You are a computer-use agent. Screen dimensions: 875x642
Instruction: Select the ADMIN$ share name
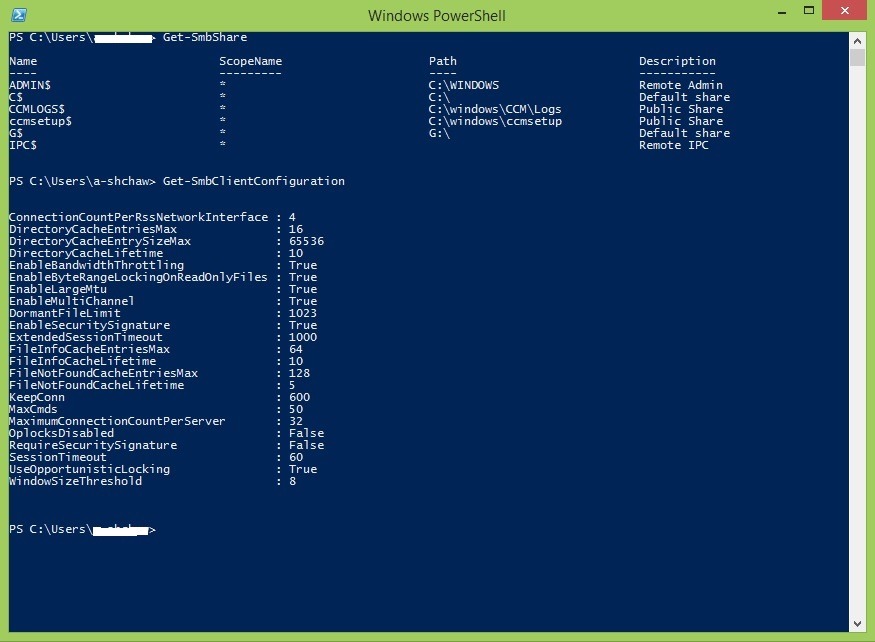click(30, 85)
